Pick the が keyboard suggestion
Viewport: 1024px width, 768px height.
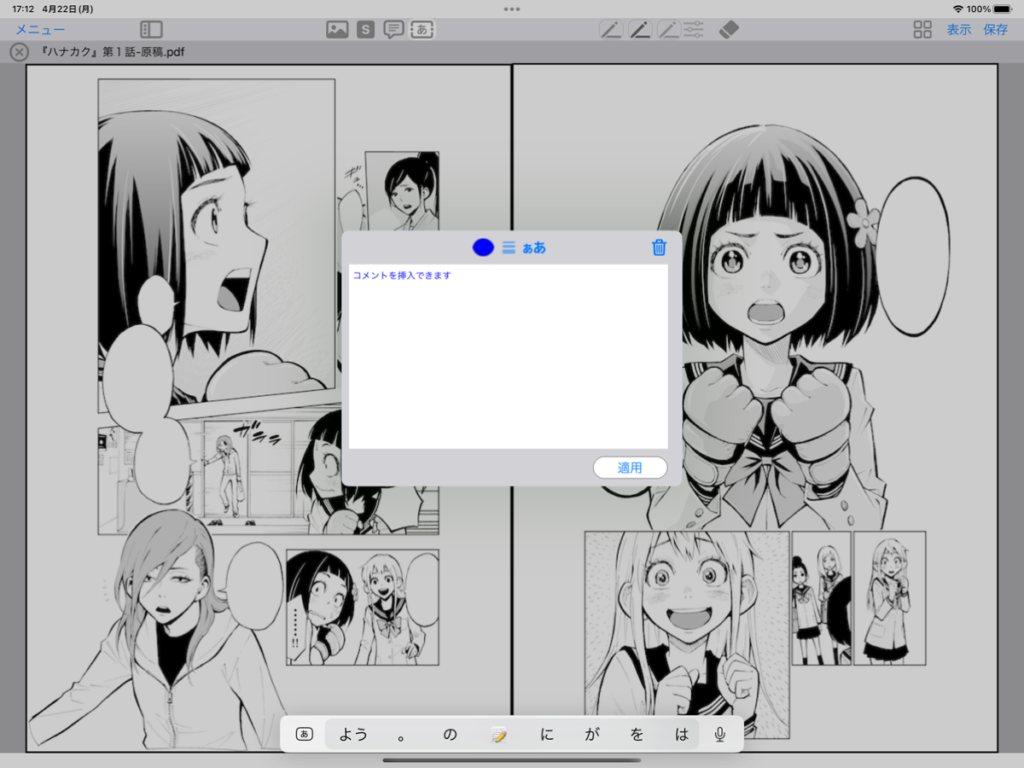click(592, 734)
